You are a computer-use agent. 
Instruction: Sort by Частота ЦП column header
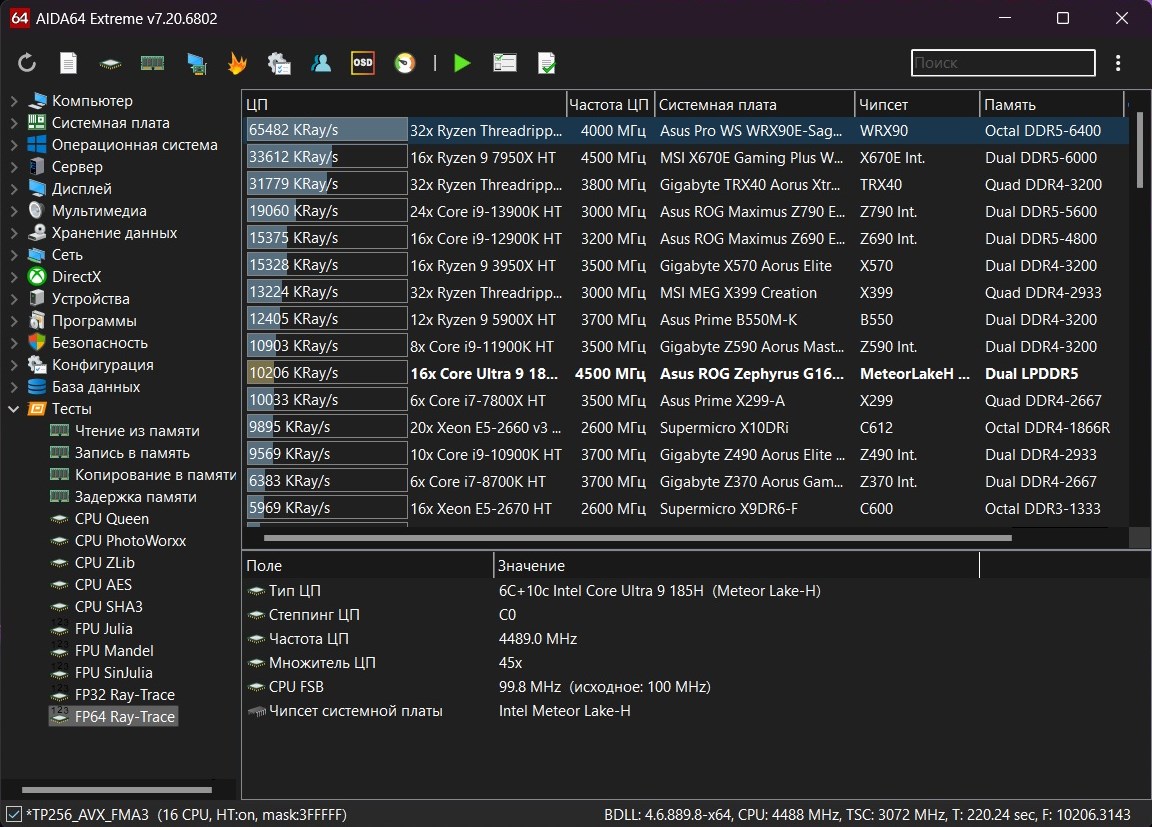pos(609,104)
